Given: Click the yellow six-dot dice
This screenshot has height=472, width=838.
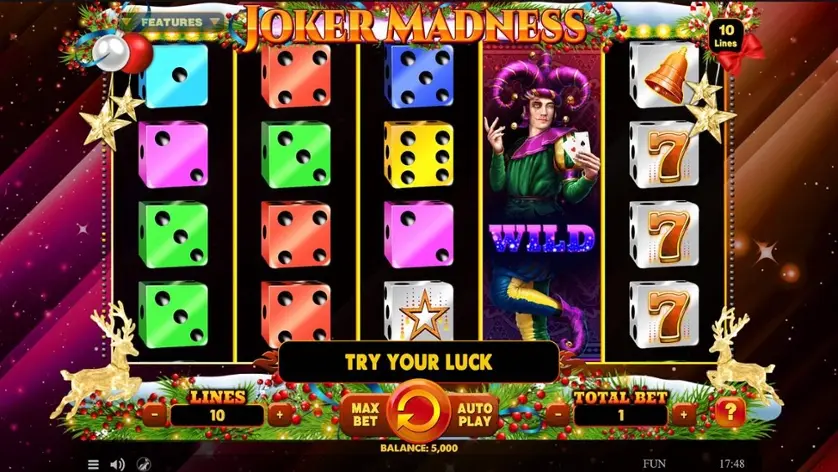Looking at the screenshot, I should click(x=418, y=154).
